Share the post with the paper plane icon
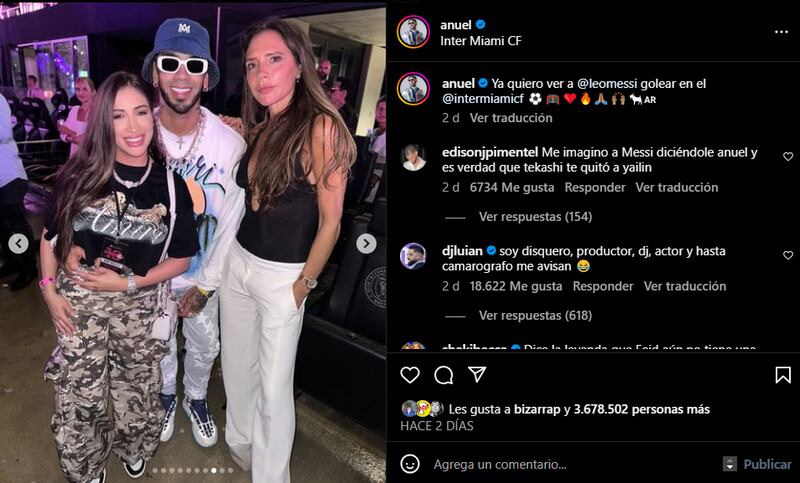The height and width of the screenshot is (483, 800). click(477, 374)
